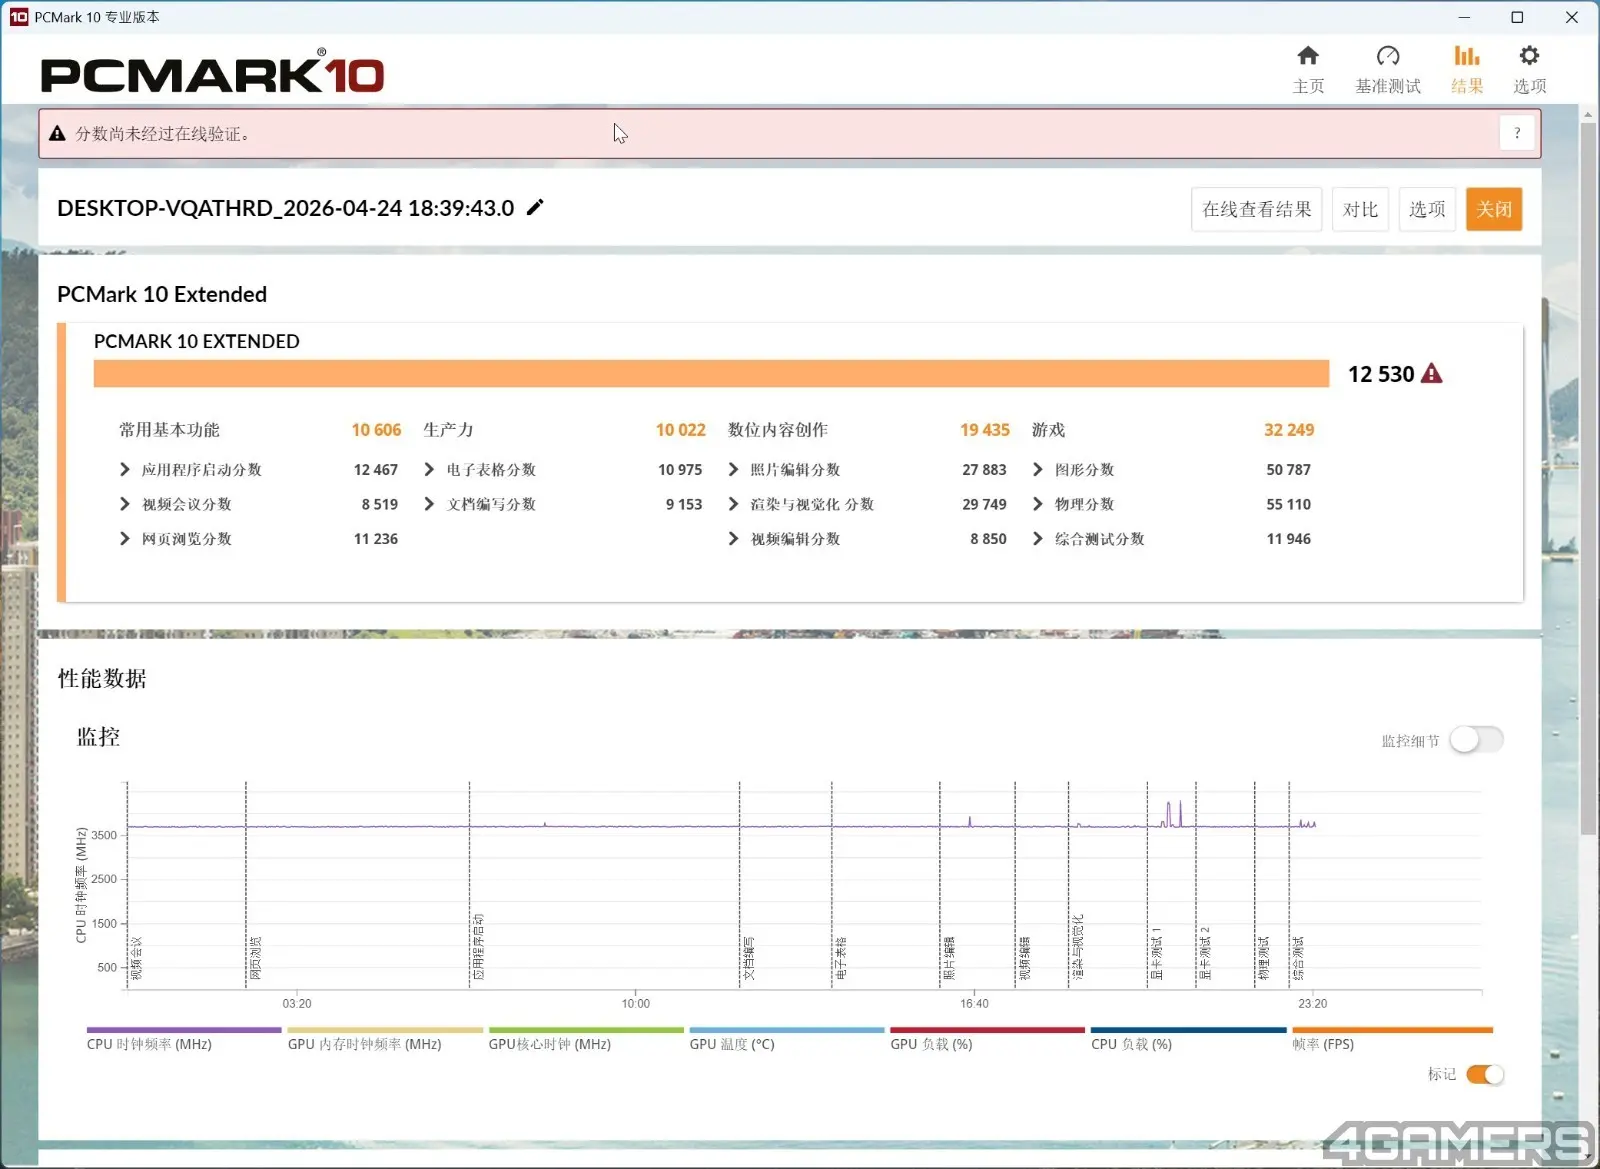The image size is (1600, 1169).
Task: Click the 对比 compare button
Action: (1360, 209)
